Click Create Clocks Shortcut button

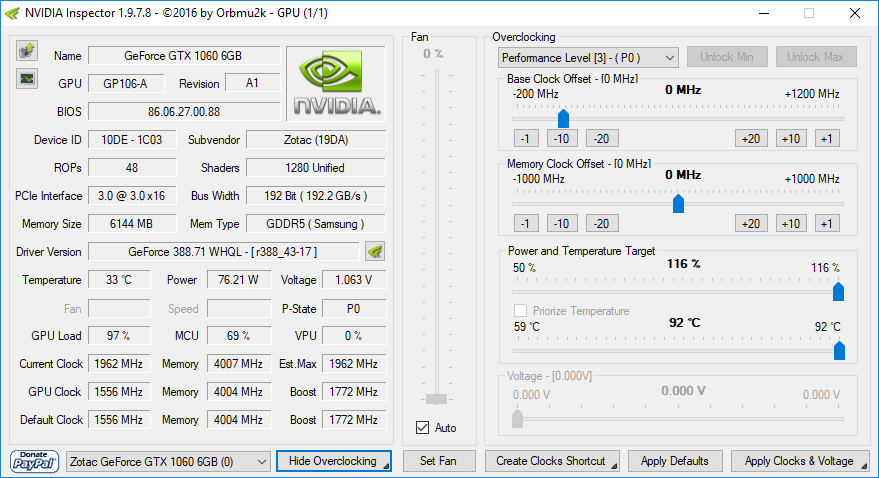pyautogui.click(x=552, y=461)
